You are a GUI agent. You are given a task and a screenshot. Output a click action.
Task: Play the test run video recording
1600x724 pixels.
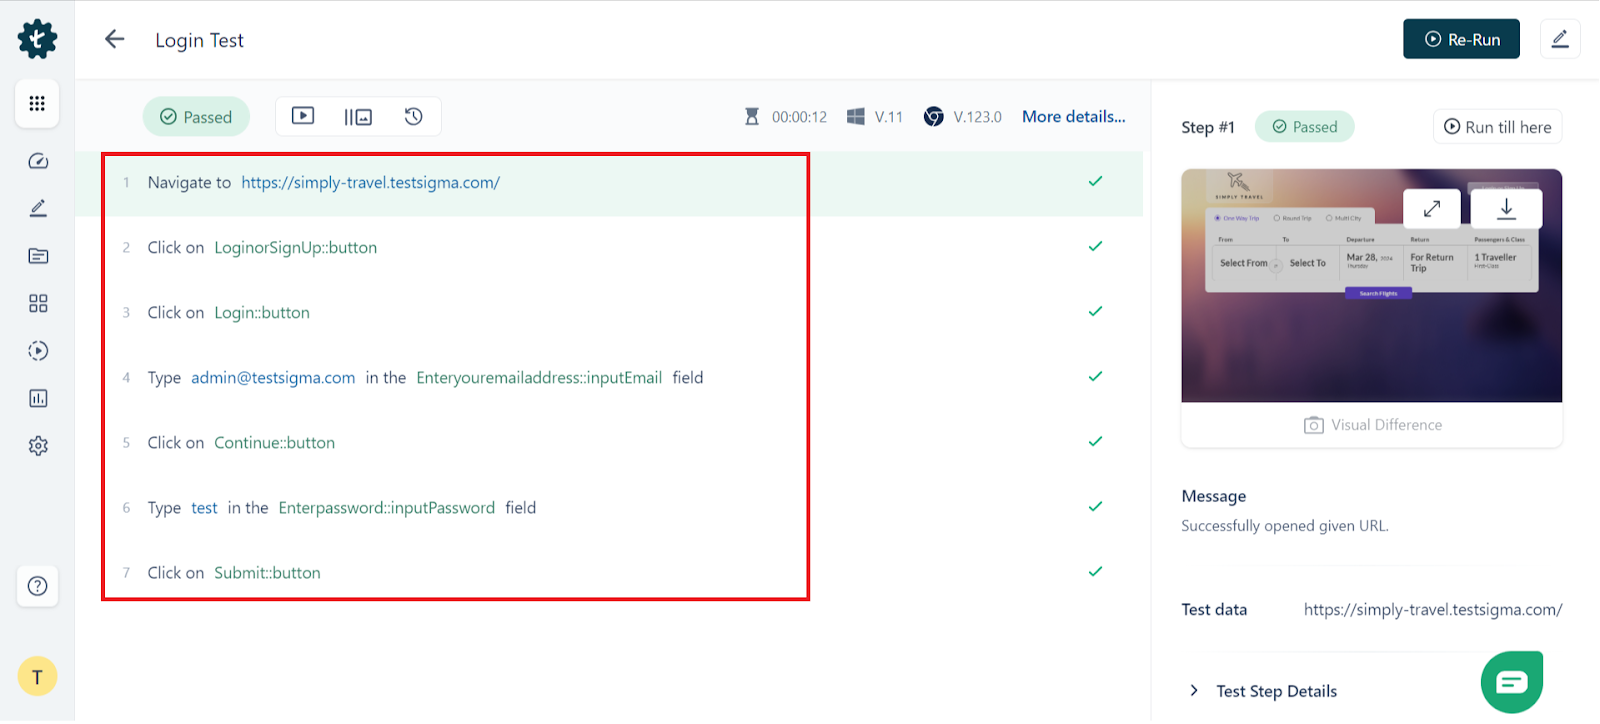click(x=303, y=116)
